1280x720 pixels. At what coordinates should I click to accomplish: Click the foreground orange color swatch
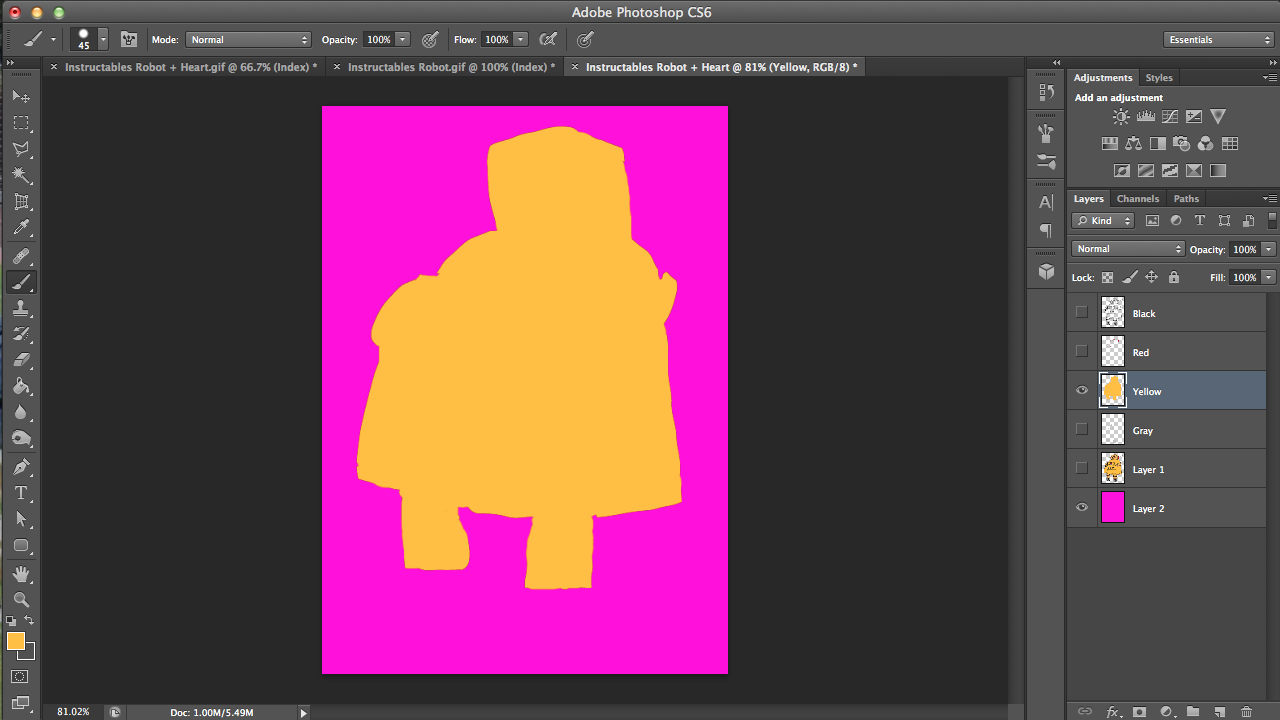coord(16,641)
